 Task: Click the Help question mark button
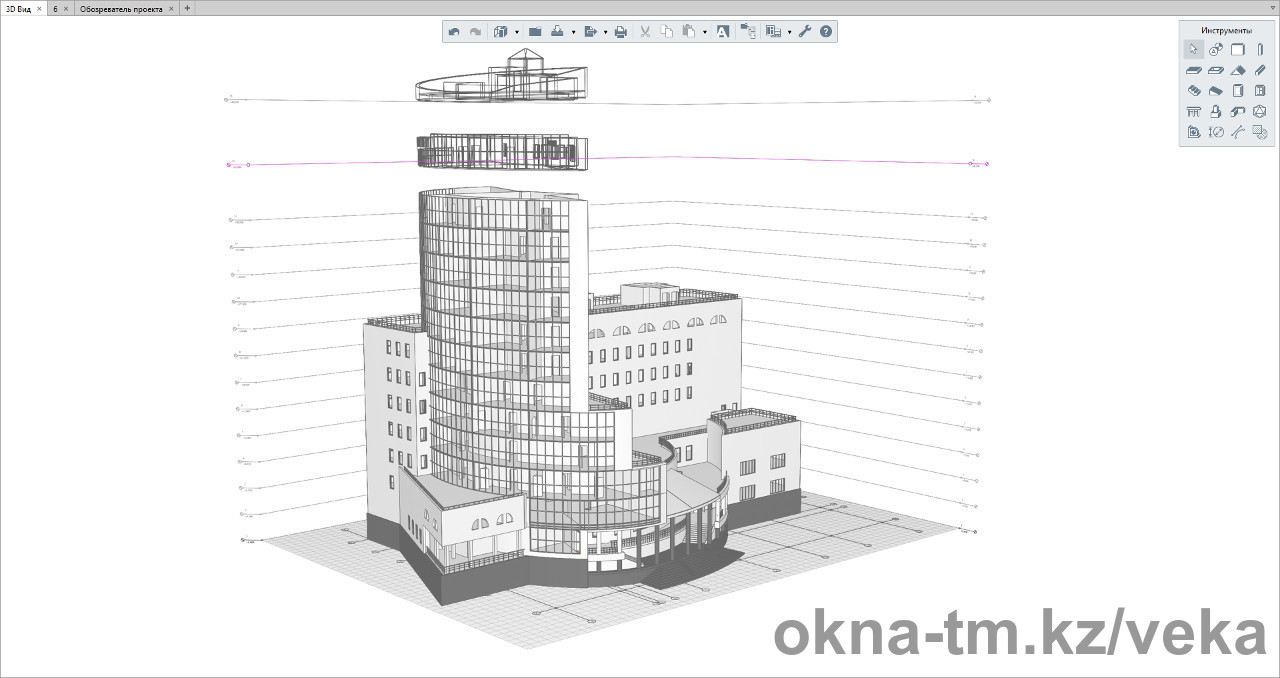click(x=825, y=31)
